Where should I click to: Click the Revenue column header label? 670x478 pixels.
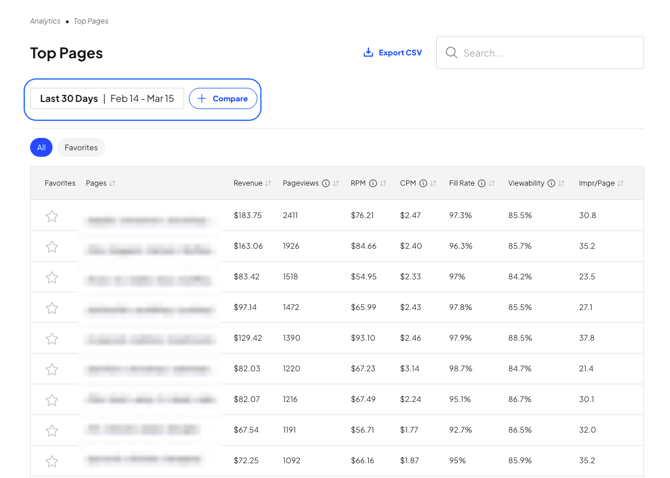pyautogui.click(x=248, y=183)
